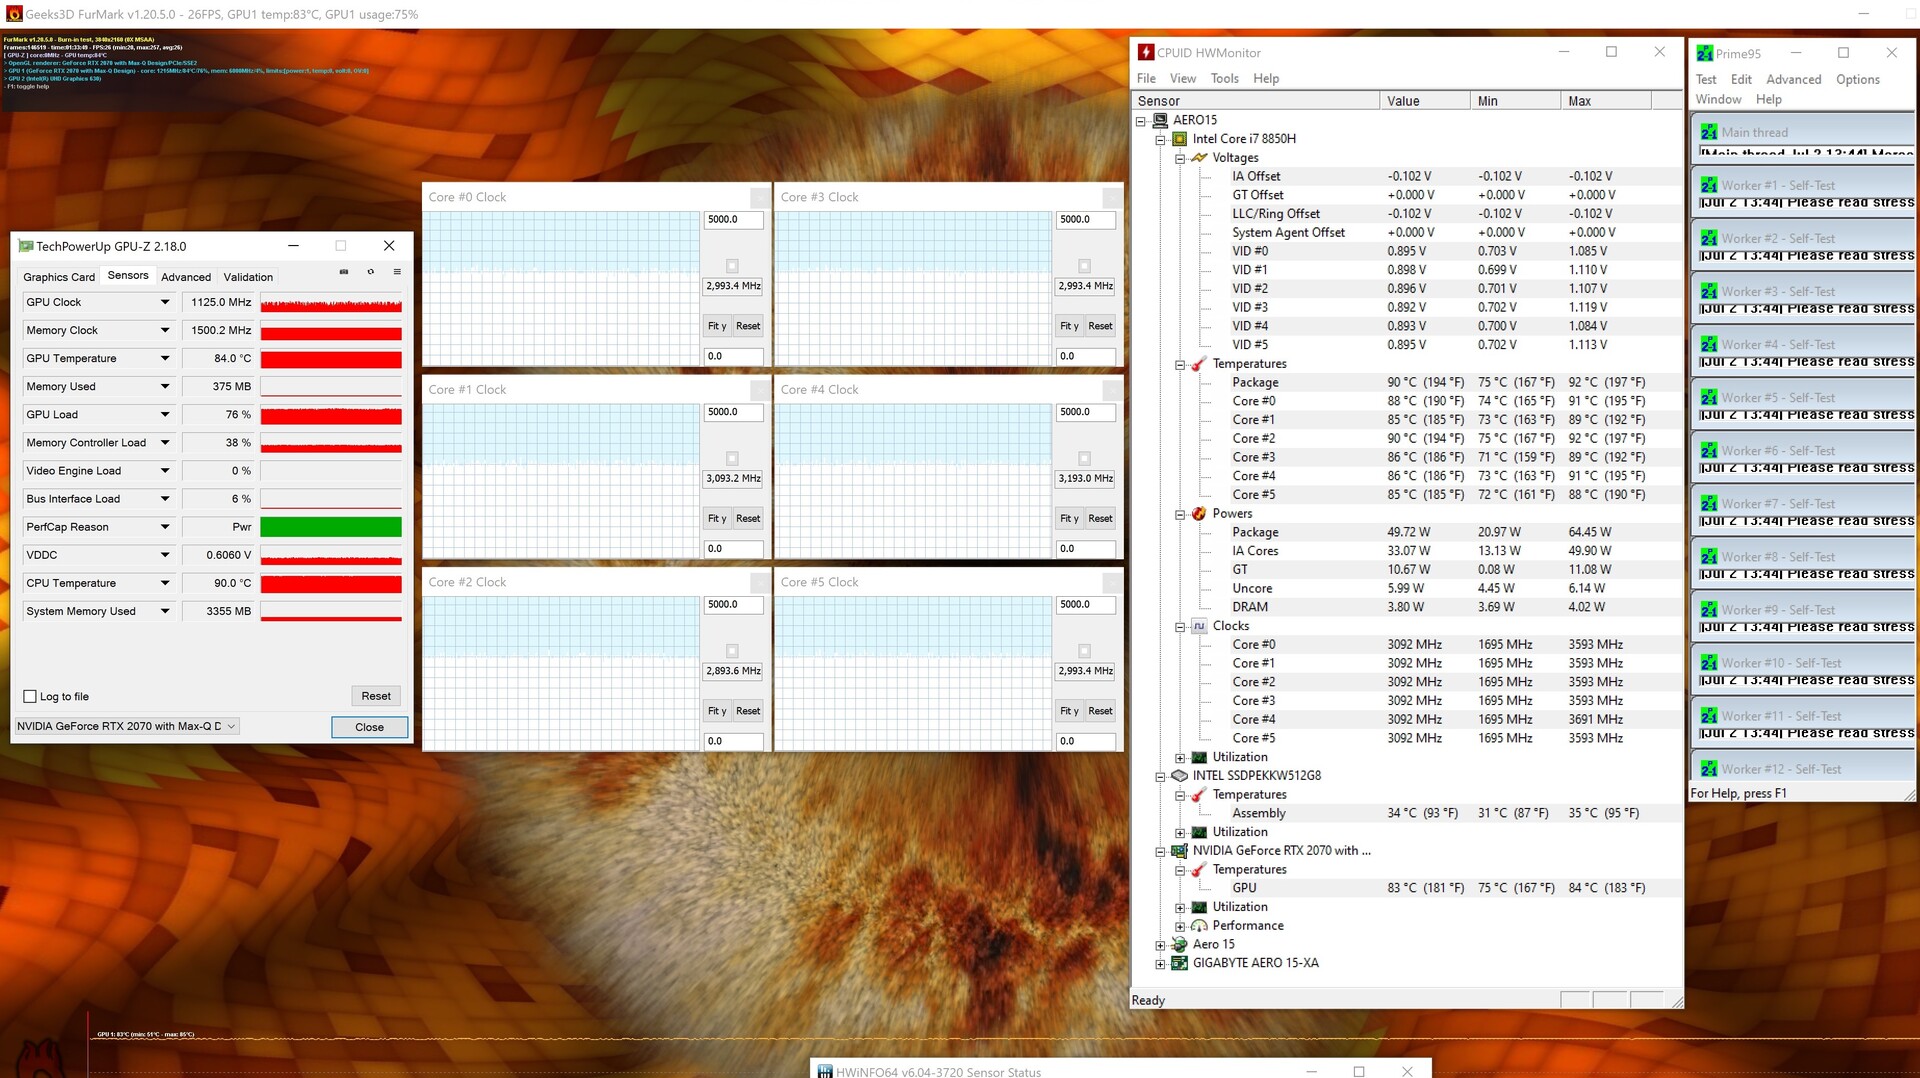Click the NVIDIA GeForce RTX 2070 card icon
Viewport: 1920px width, 1078px height.
1180,851
